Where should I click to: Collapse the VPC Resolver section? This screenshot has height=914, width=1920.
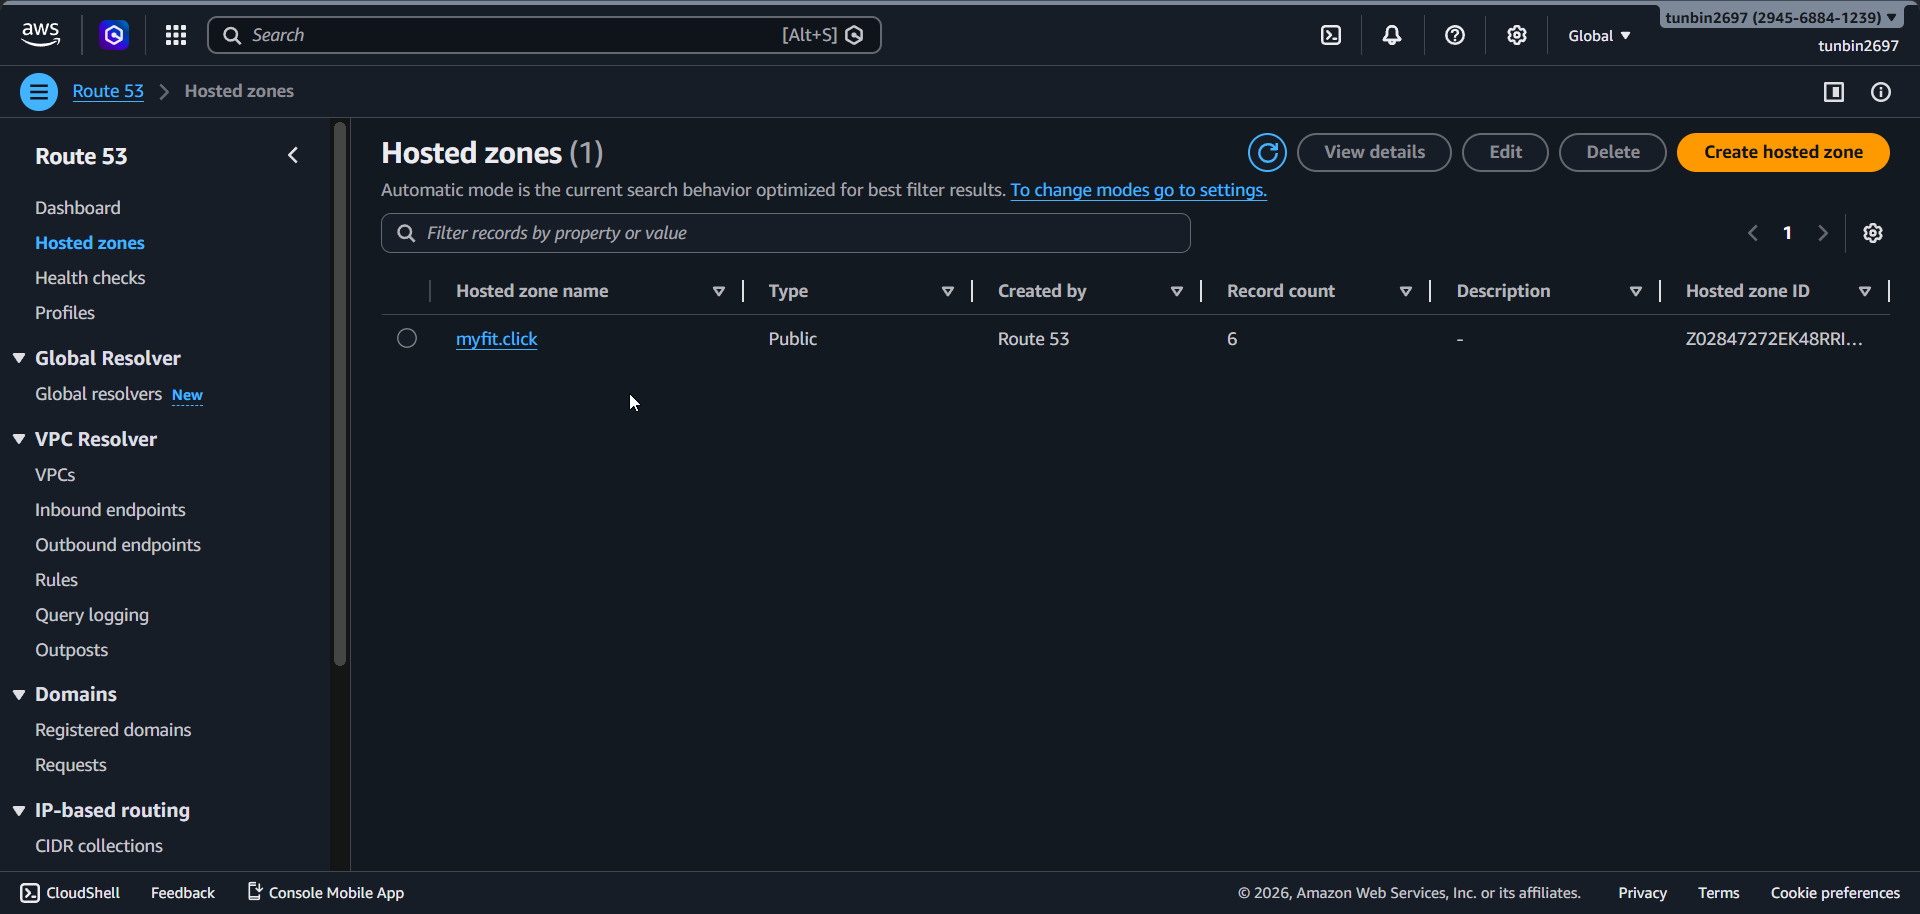click(19, 439)
